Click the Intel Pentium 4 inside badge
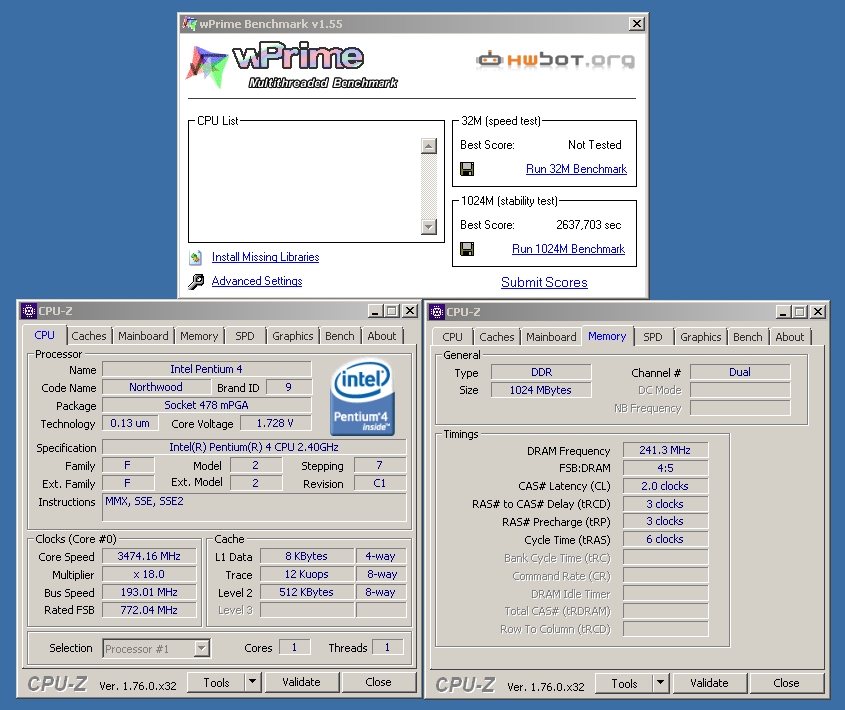This screenshot has width=845, height=710. pyautogui.click(x=363, y=397)
